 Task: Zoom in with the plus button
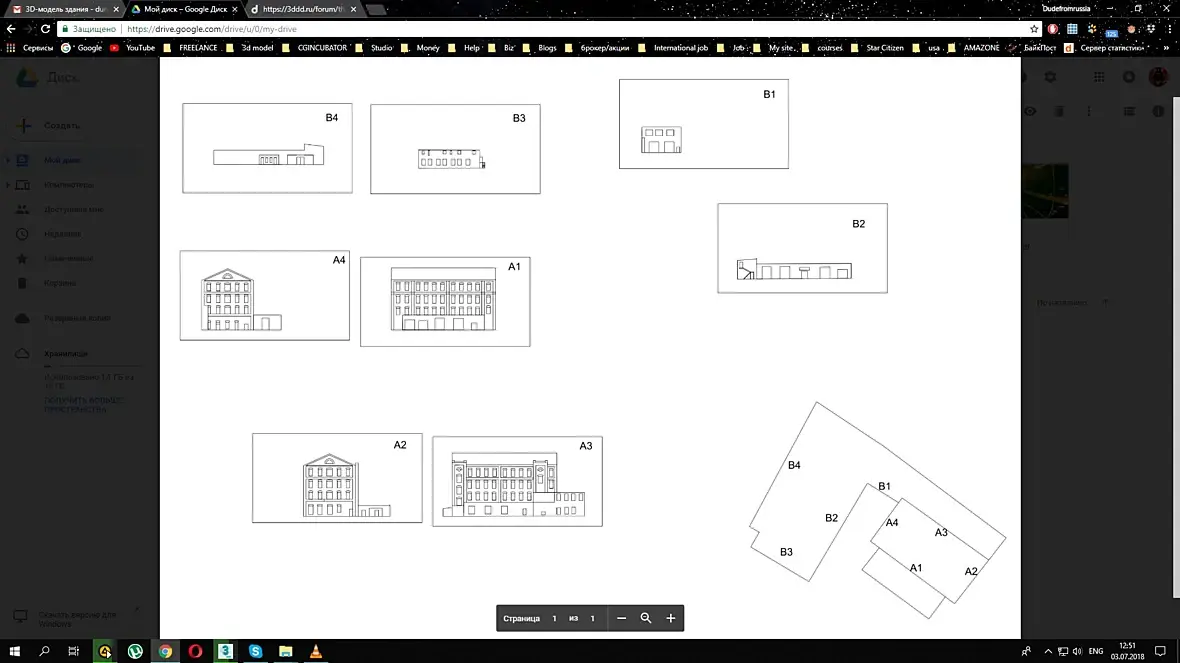(x=671, y=618)
